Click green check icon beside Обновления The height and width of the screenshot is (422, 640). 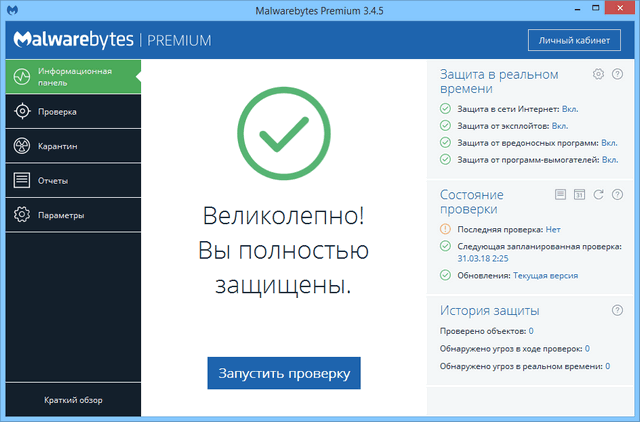(x=445, y=275)
